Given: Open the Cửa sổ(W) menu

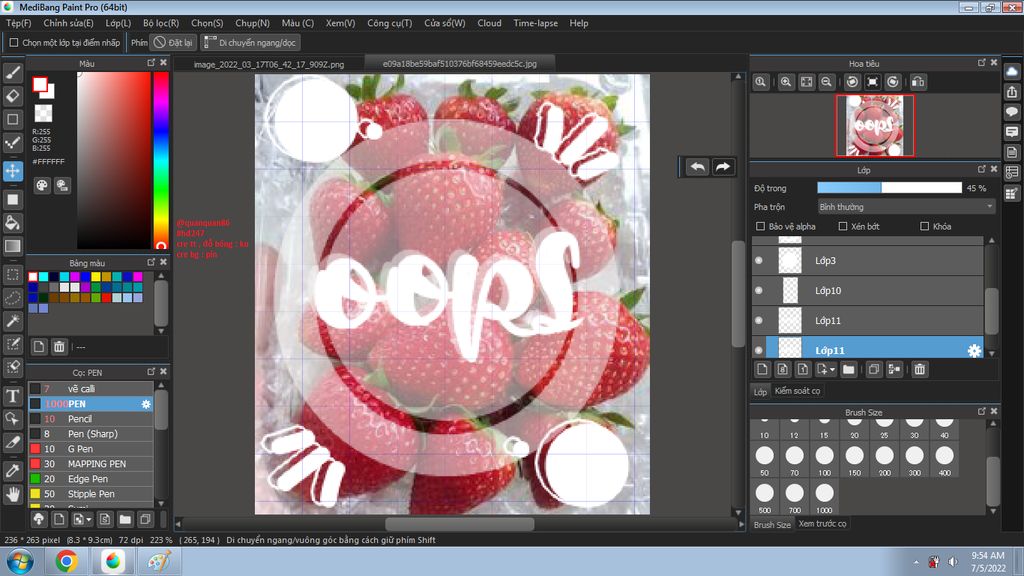Looking at the screenshot, I should 445,23.
